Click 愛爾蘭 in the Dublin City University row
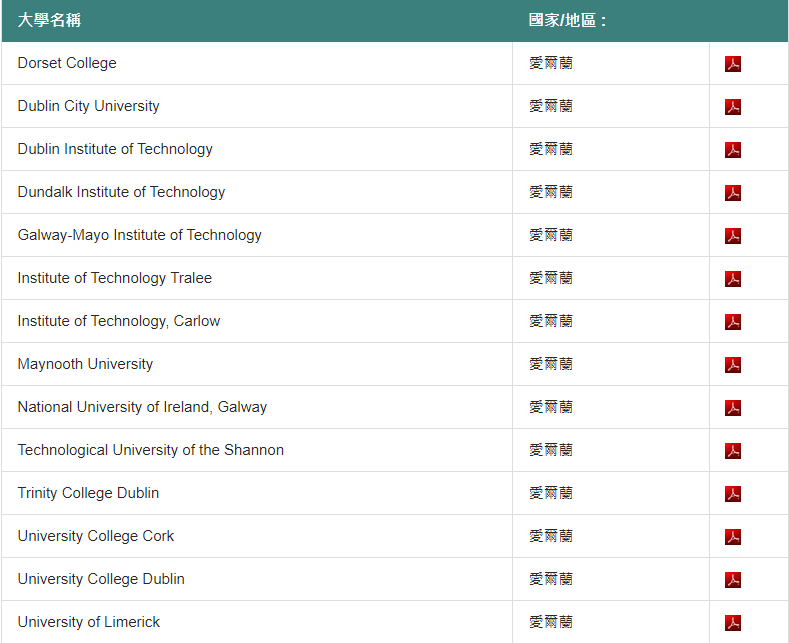The width and height of the screenshot is (789, 643). click(551, 106)
